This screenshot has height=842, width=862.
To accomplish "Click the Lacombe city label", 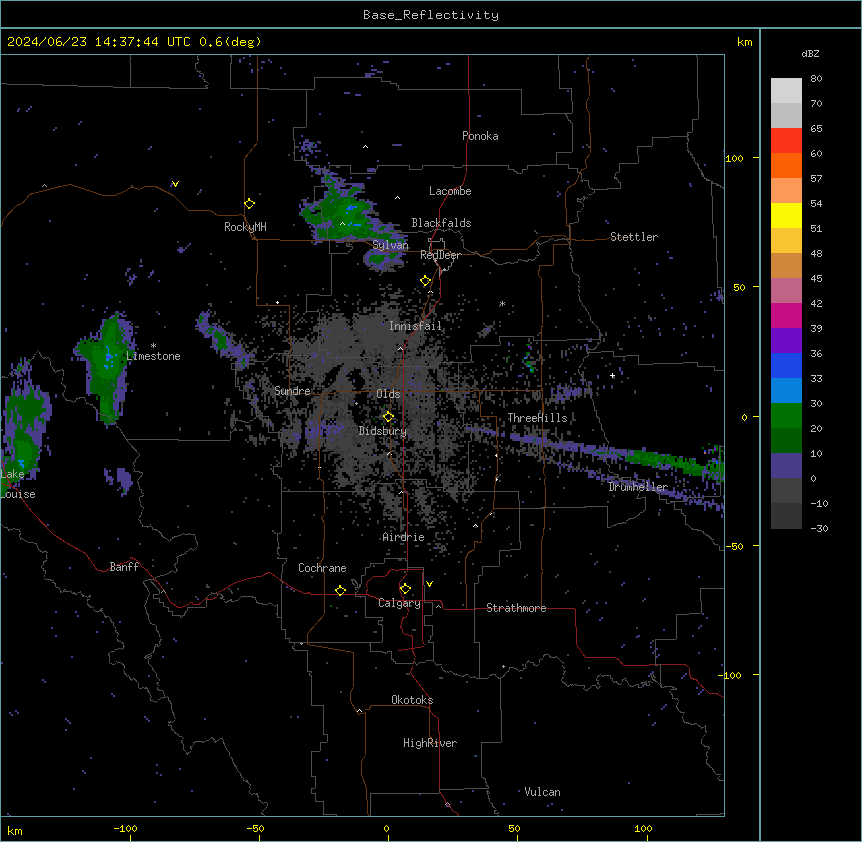I will (x=450, y=191).
